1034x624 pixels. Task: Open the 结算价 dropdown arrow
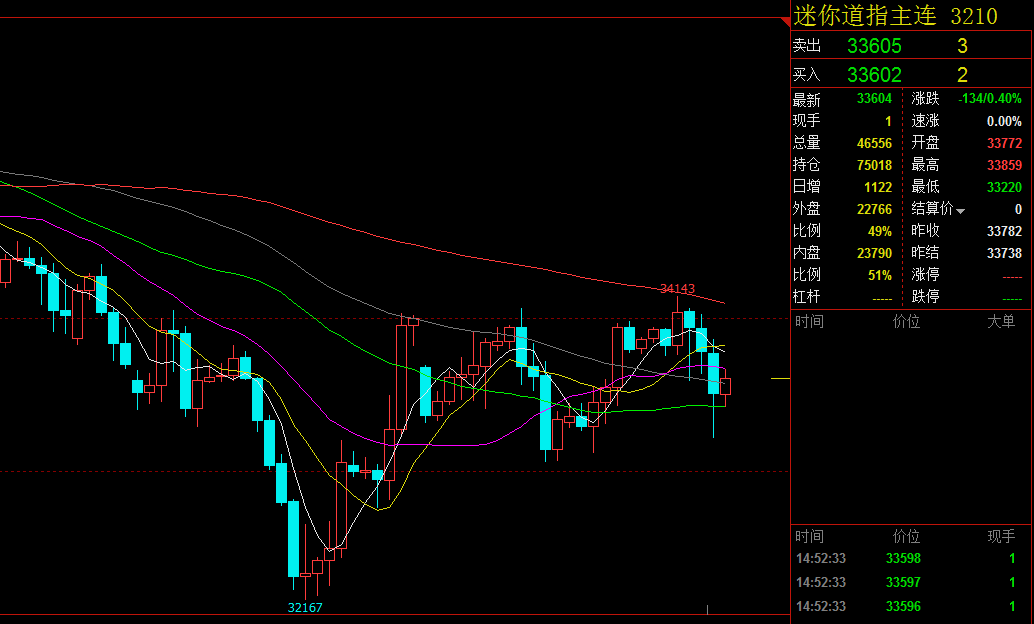960,211
